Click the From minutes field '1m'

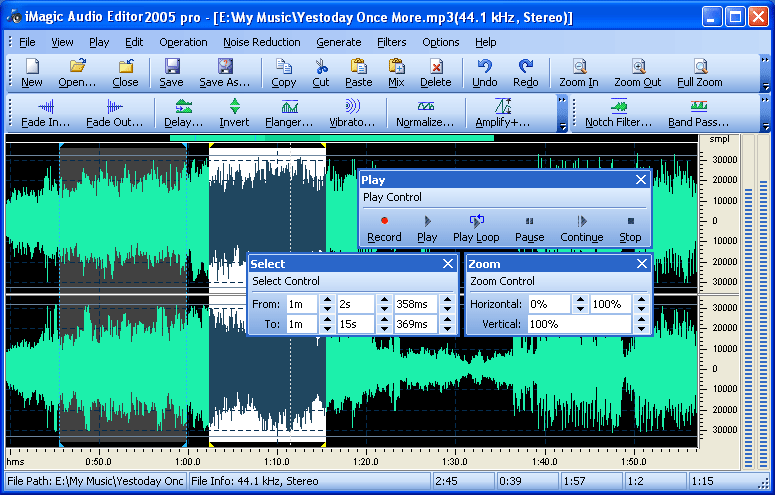pos(302,304)
